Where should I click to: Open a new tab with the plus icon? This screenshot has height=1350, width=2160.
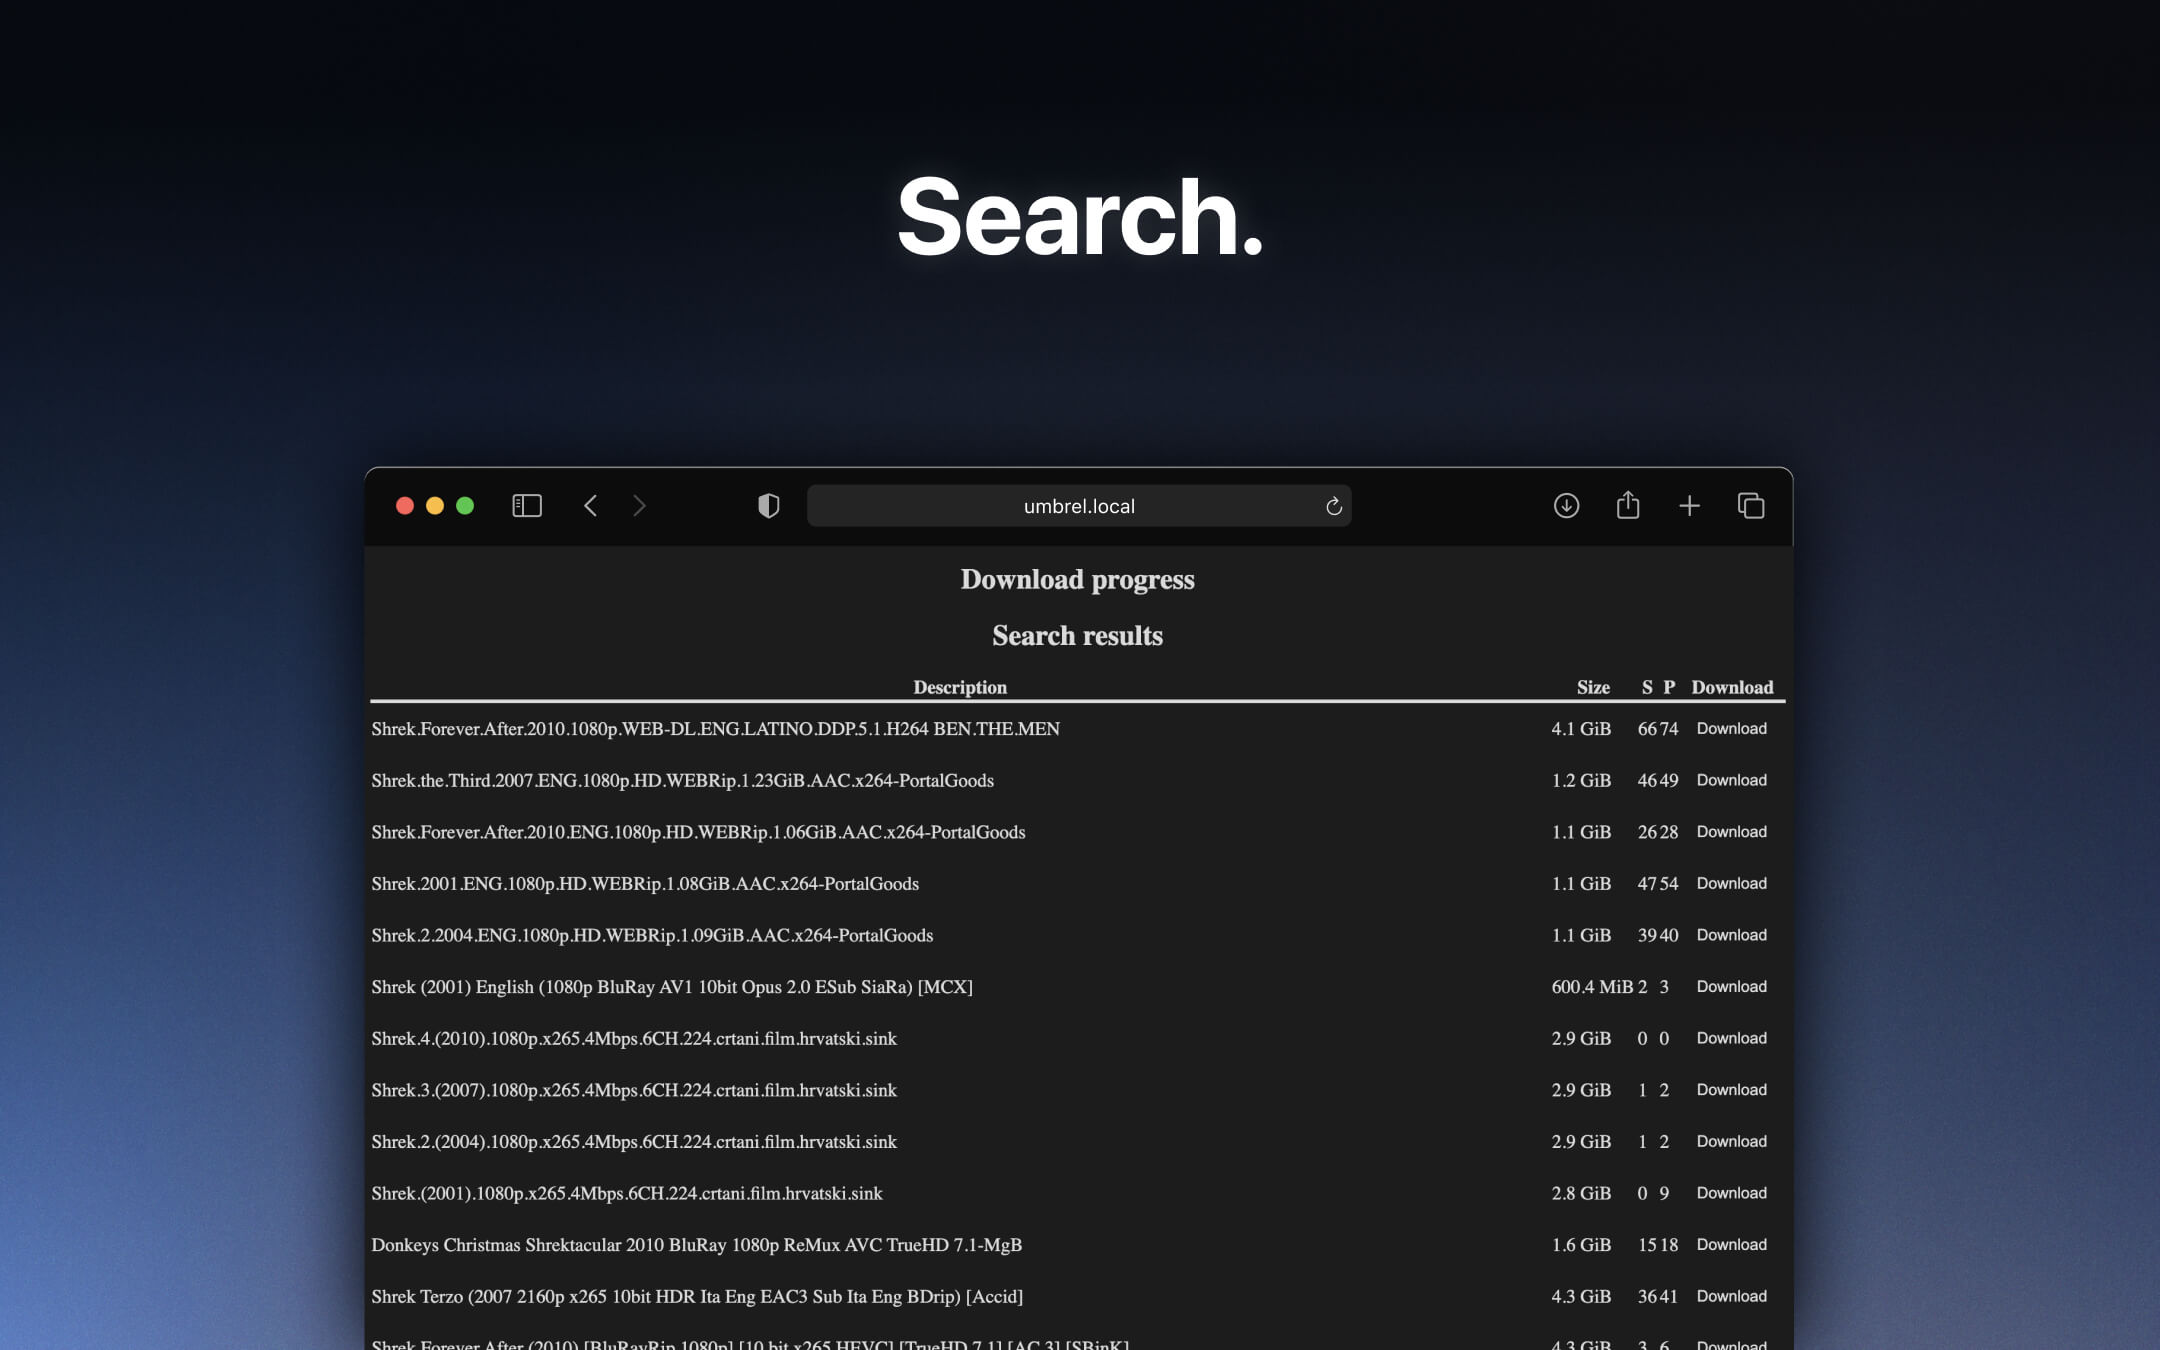coord(1690,505)
